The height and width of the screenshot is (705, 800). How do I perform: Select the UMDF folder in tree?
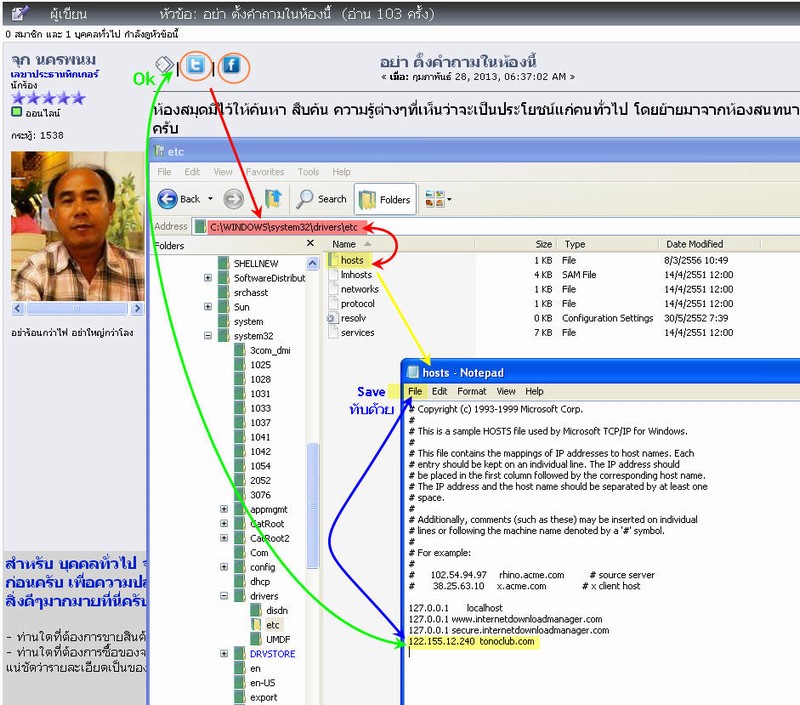pyautogui.click(x=271, y=639)
